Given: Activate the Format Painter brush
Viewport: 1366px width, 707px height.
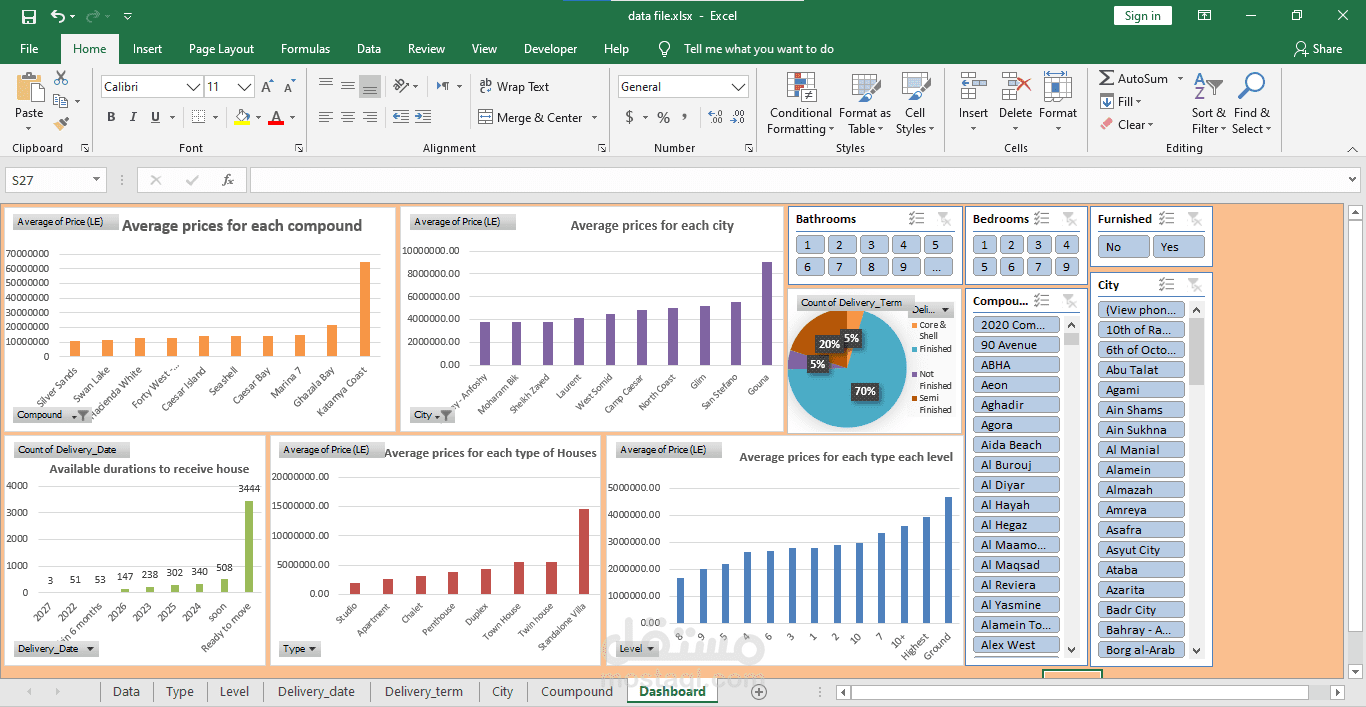Looking at the screenshot, I should (x=61, y=123).
